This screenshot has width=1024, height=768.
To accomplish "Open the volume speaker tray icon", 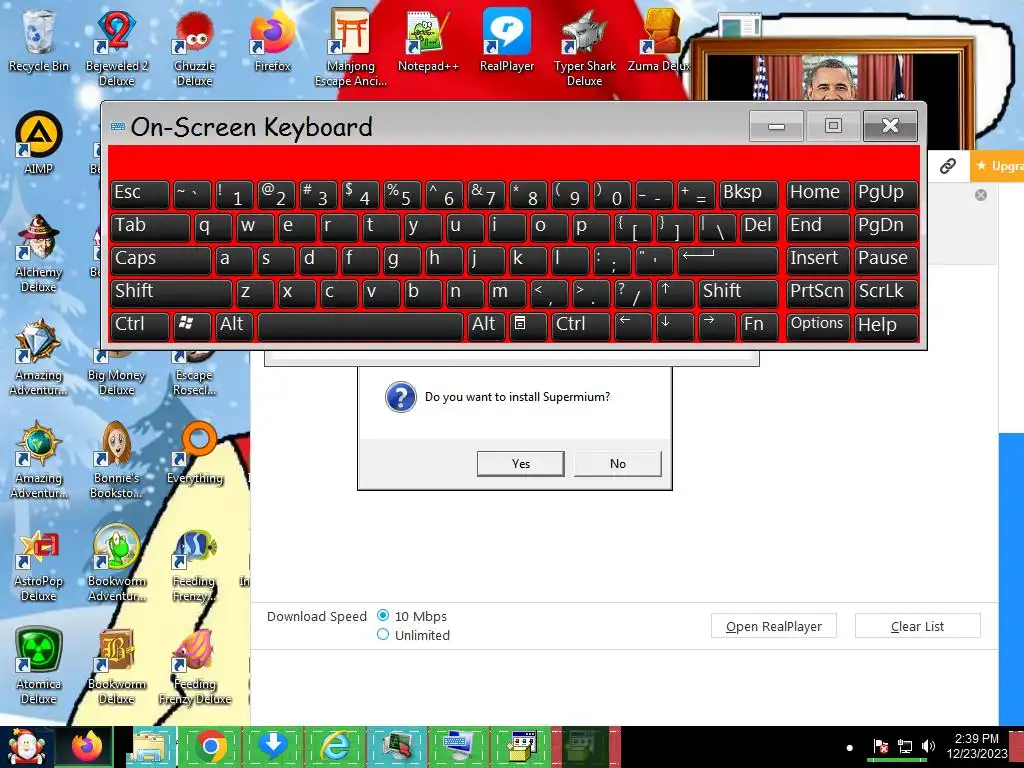I will click(x=928, y=746).
